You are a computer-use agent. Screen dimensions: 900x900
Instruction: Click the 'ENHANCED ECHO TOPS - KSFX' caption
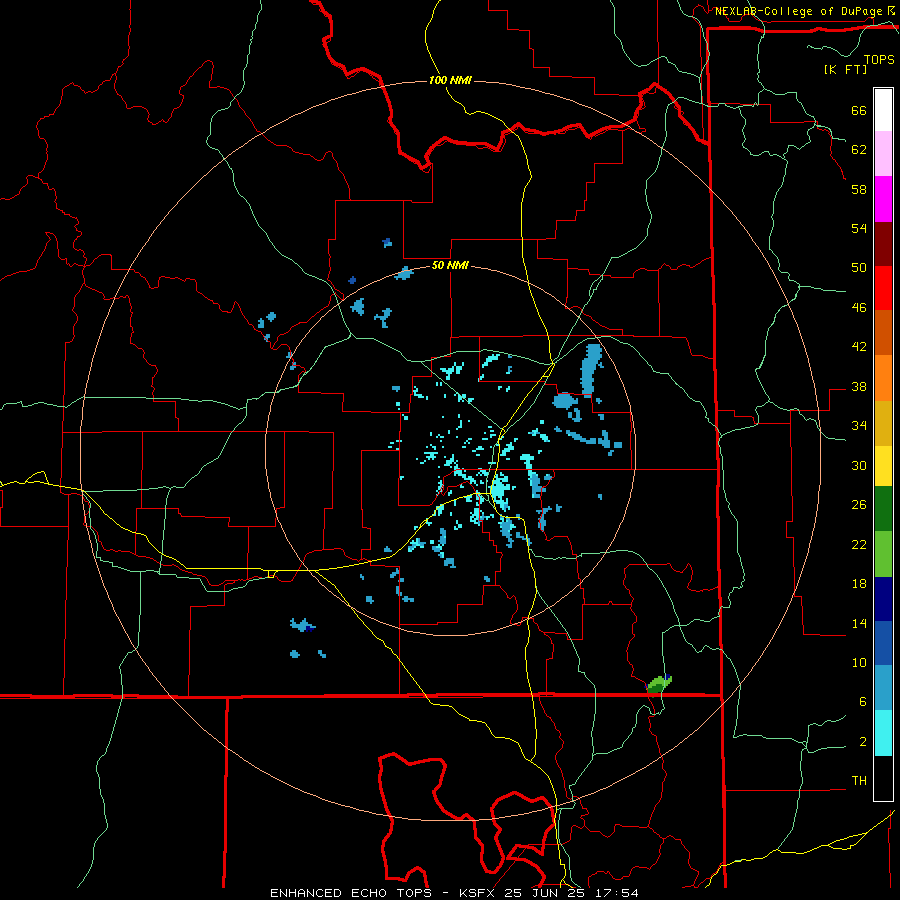tap(383, 893)
